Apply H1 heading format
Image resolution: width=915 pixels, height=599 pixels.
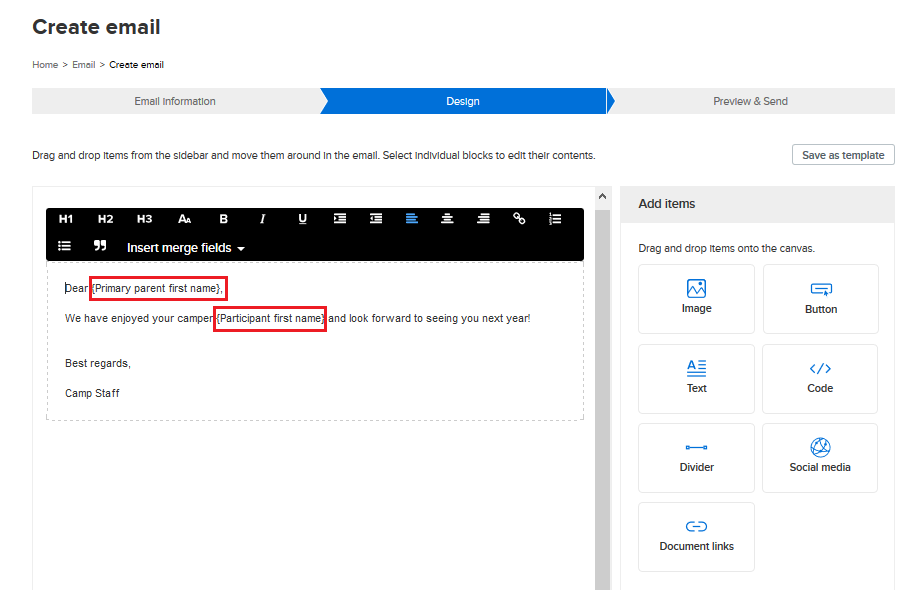pos(66,219)
